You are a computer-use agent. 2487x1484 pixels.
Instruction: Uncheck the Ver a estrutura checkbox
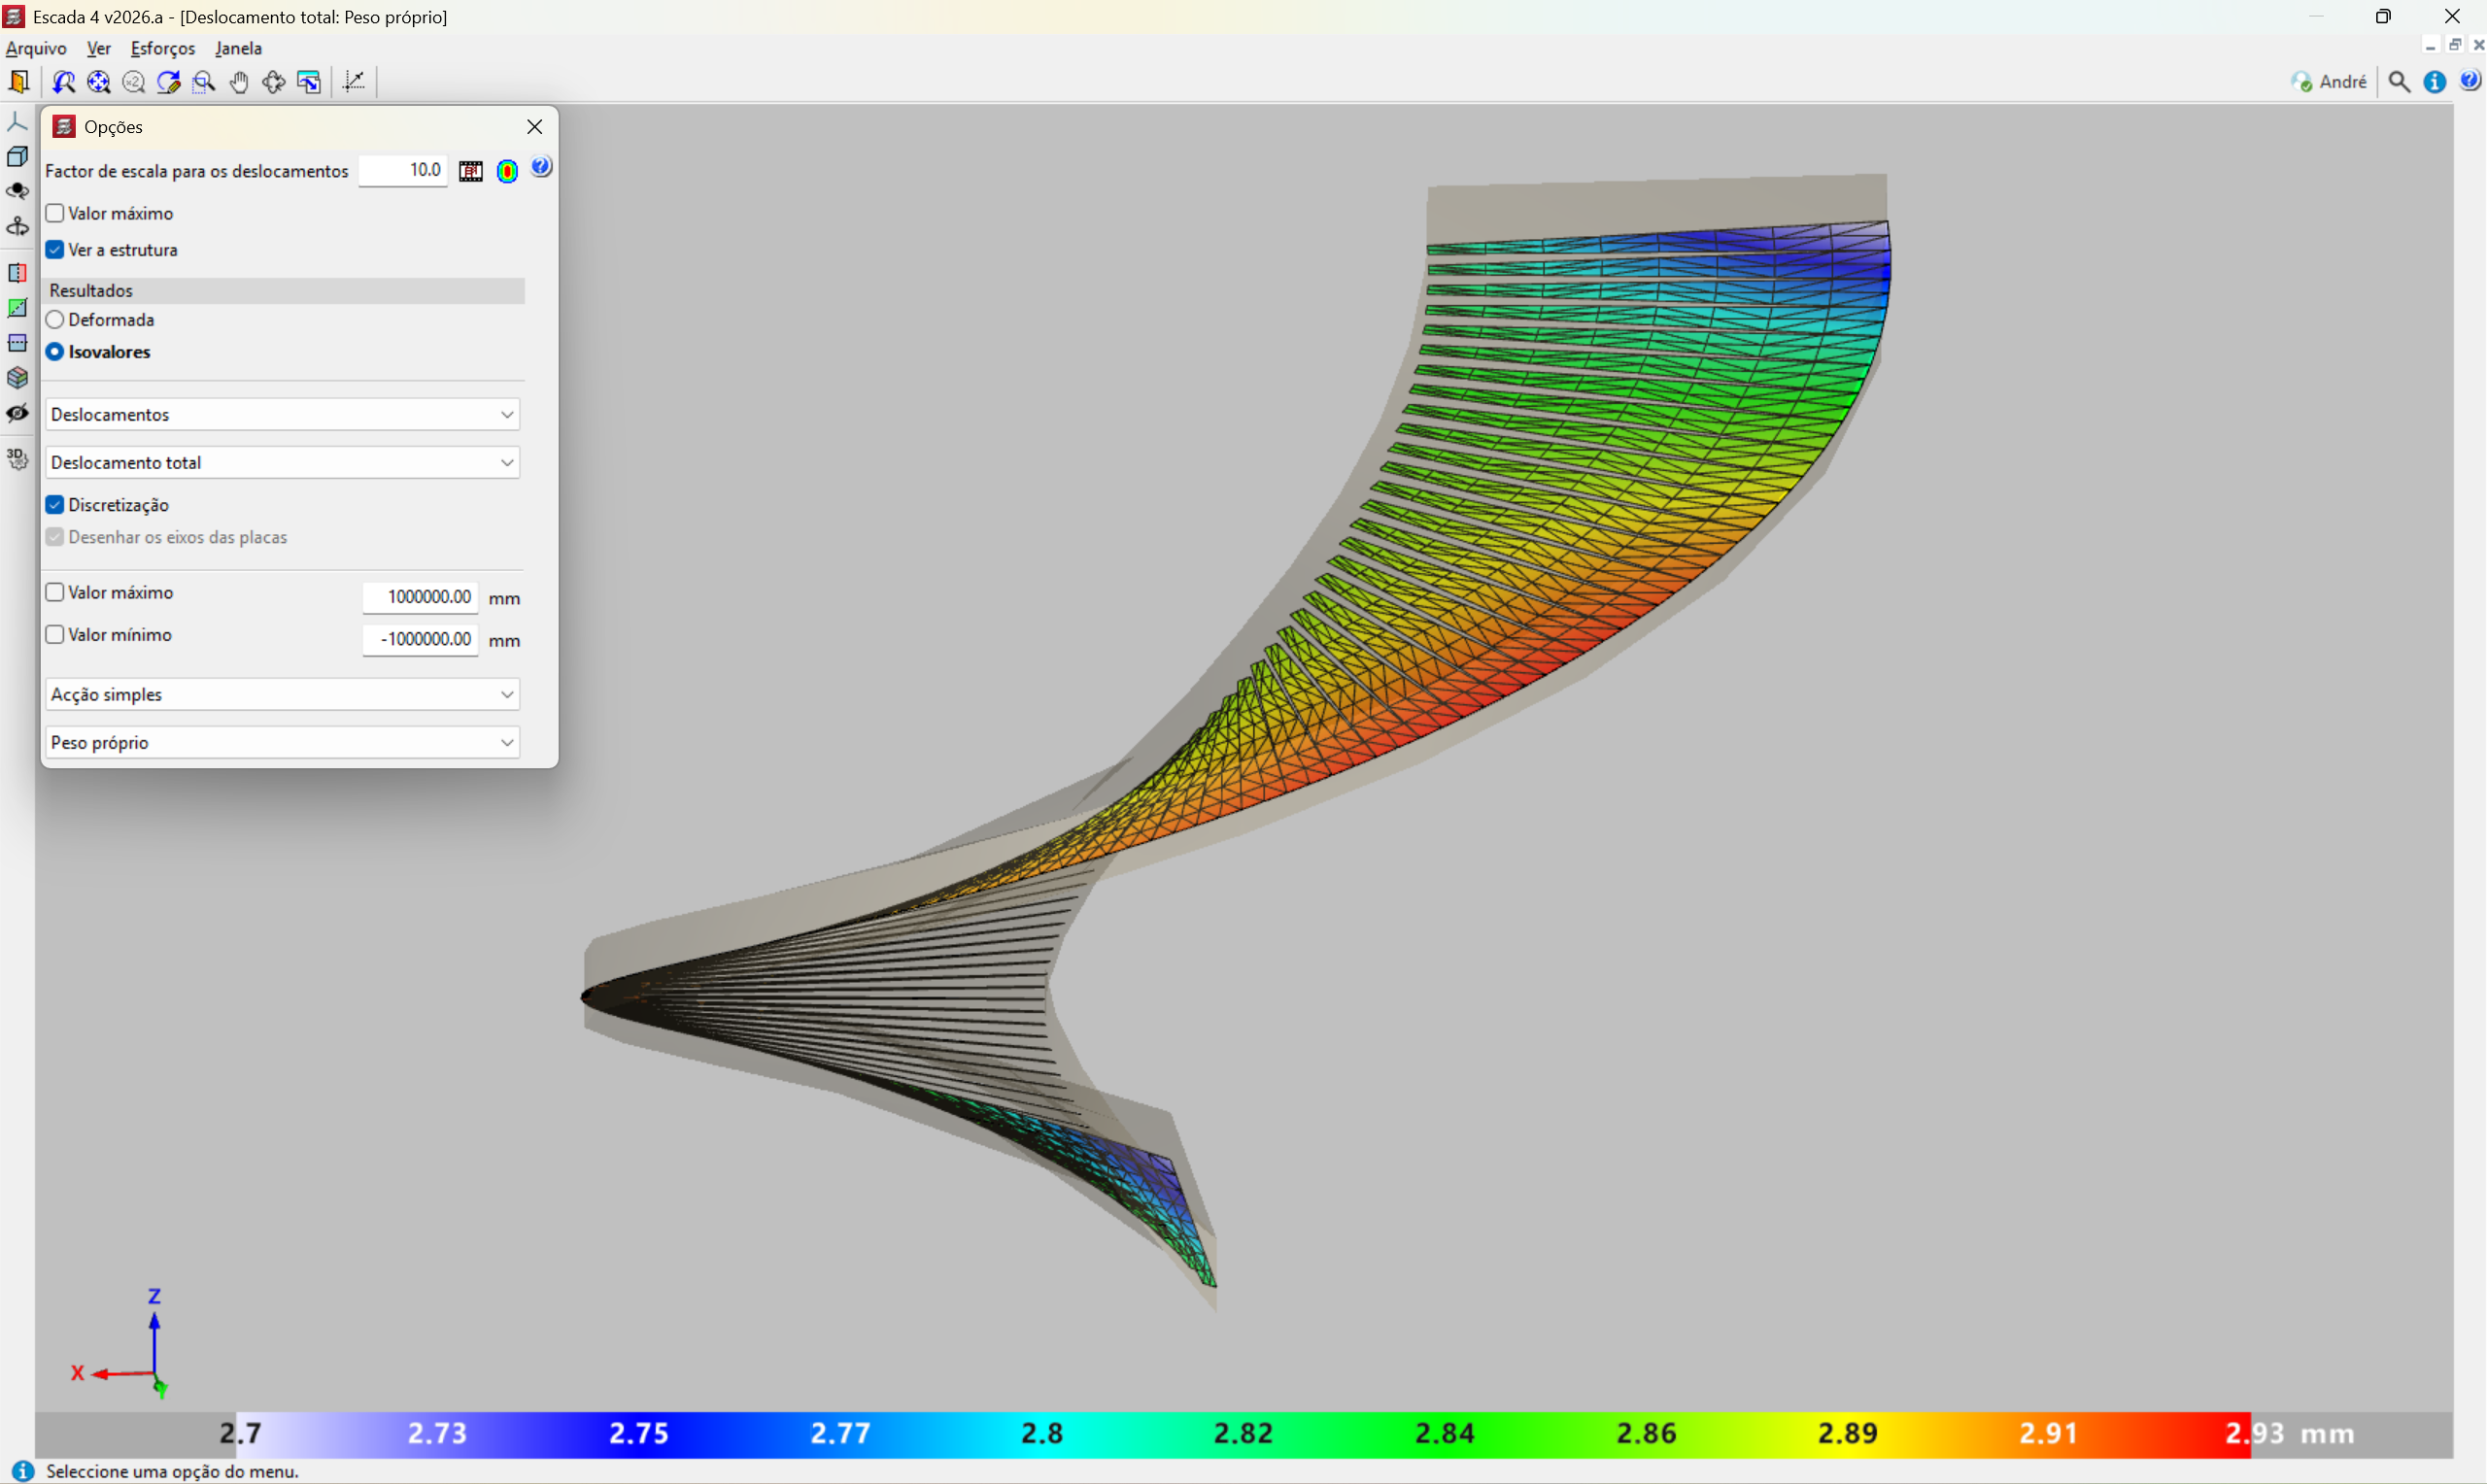(55, 250)
